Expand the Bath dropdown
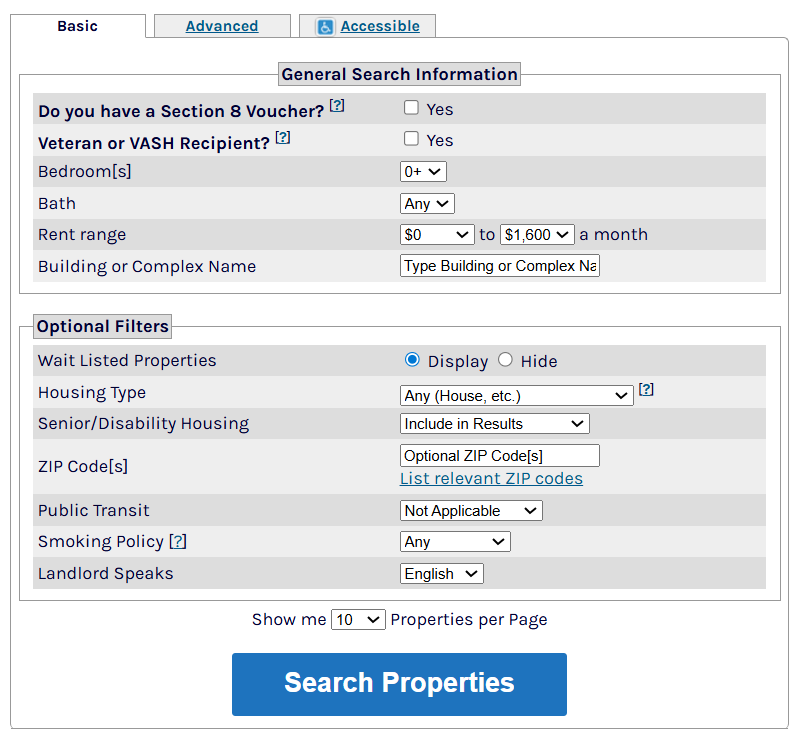Screen dimensions: 804x739 click(x=426, y=203)
